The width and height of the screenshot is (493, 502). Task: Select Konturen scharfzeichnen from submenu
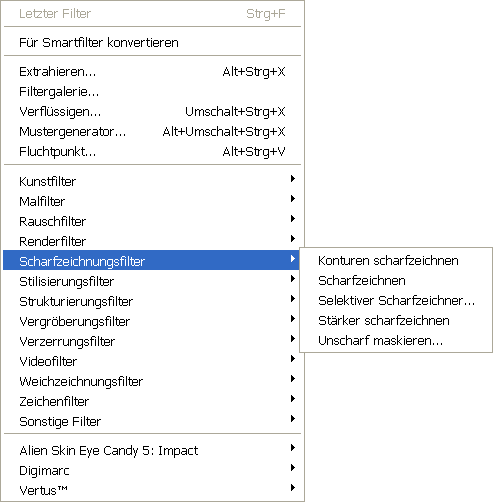pyautogui.click(x=396, y=261)
